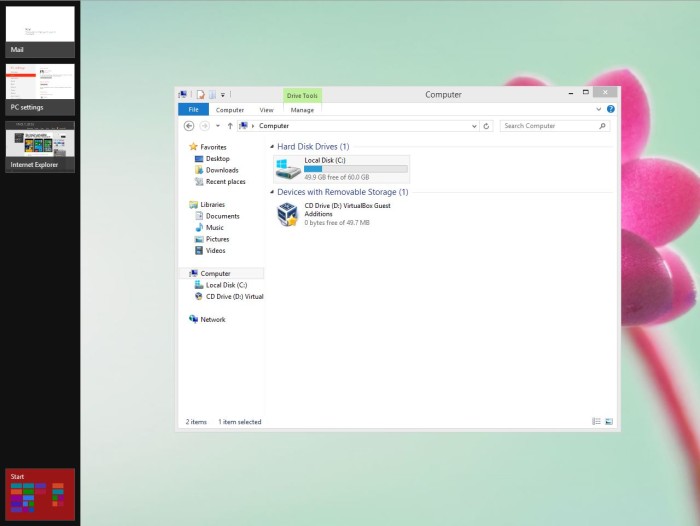
Task: Click the VirtualBox Guest Additions CD icon
Action: (288, 214)
